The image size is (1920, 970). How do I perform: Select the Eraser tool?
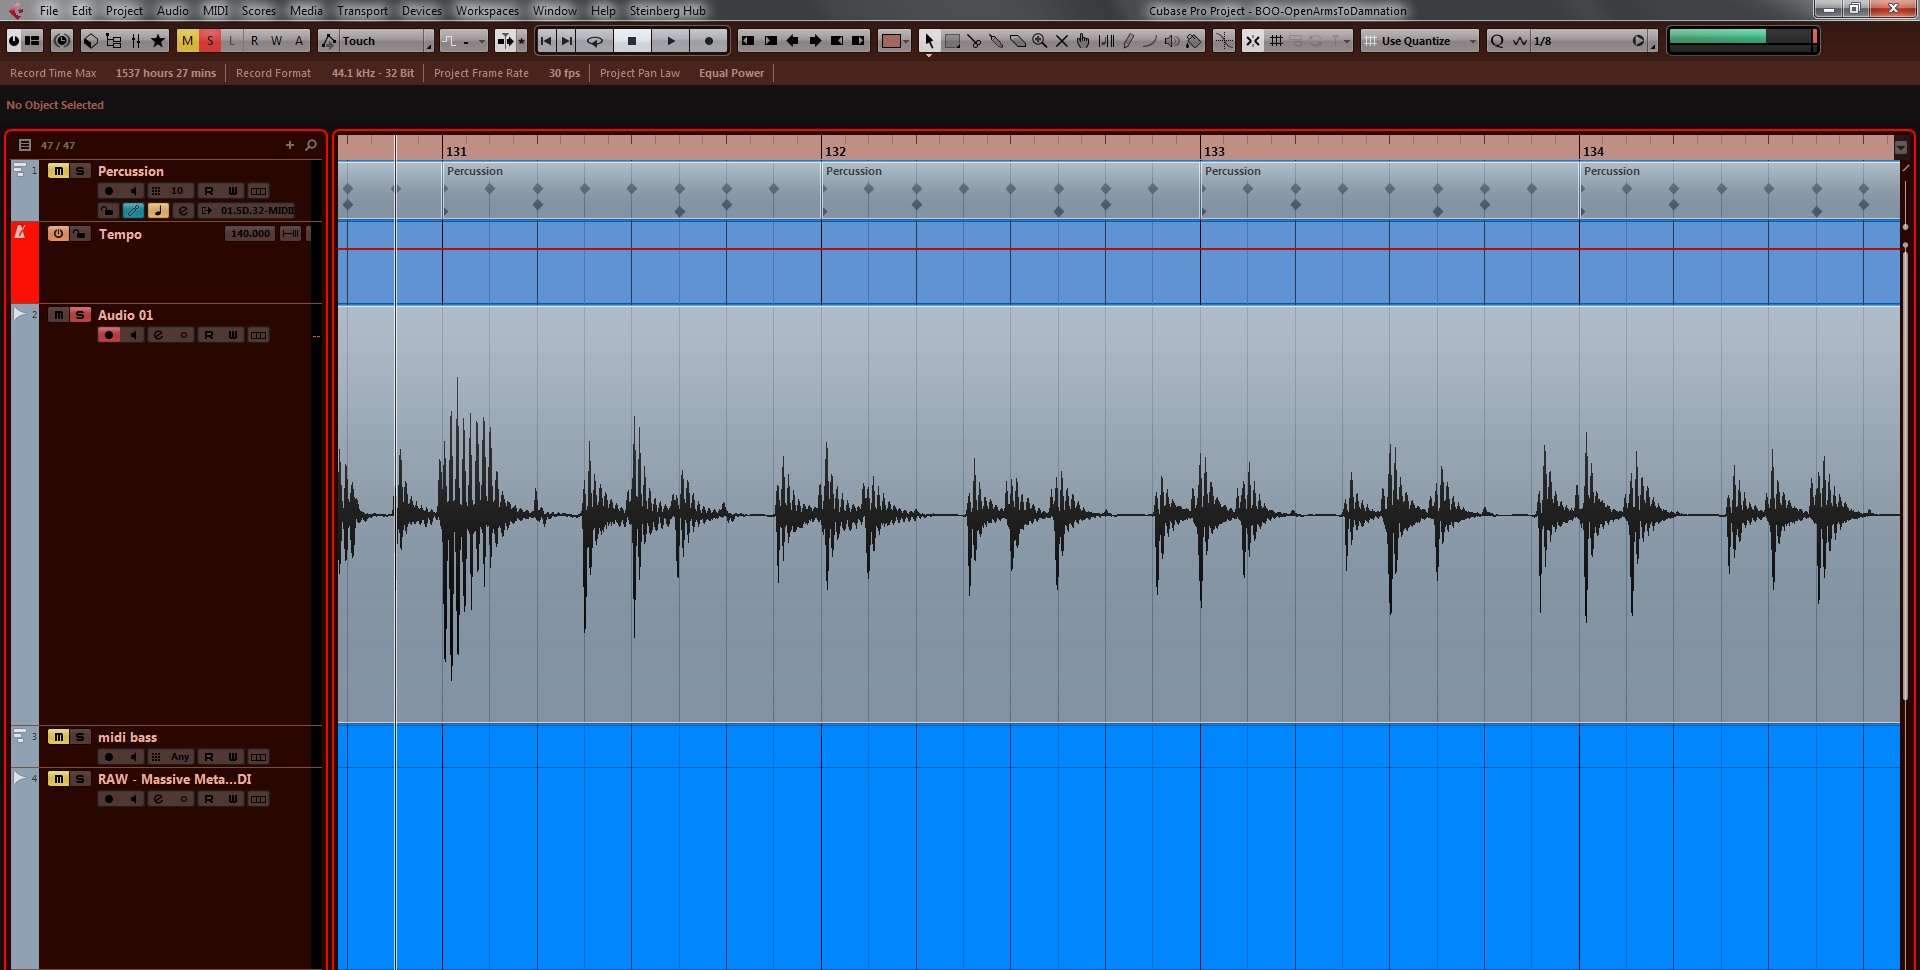(1018, 41)
